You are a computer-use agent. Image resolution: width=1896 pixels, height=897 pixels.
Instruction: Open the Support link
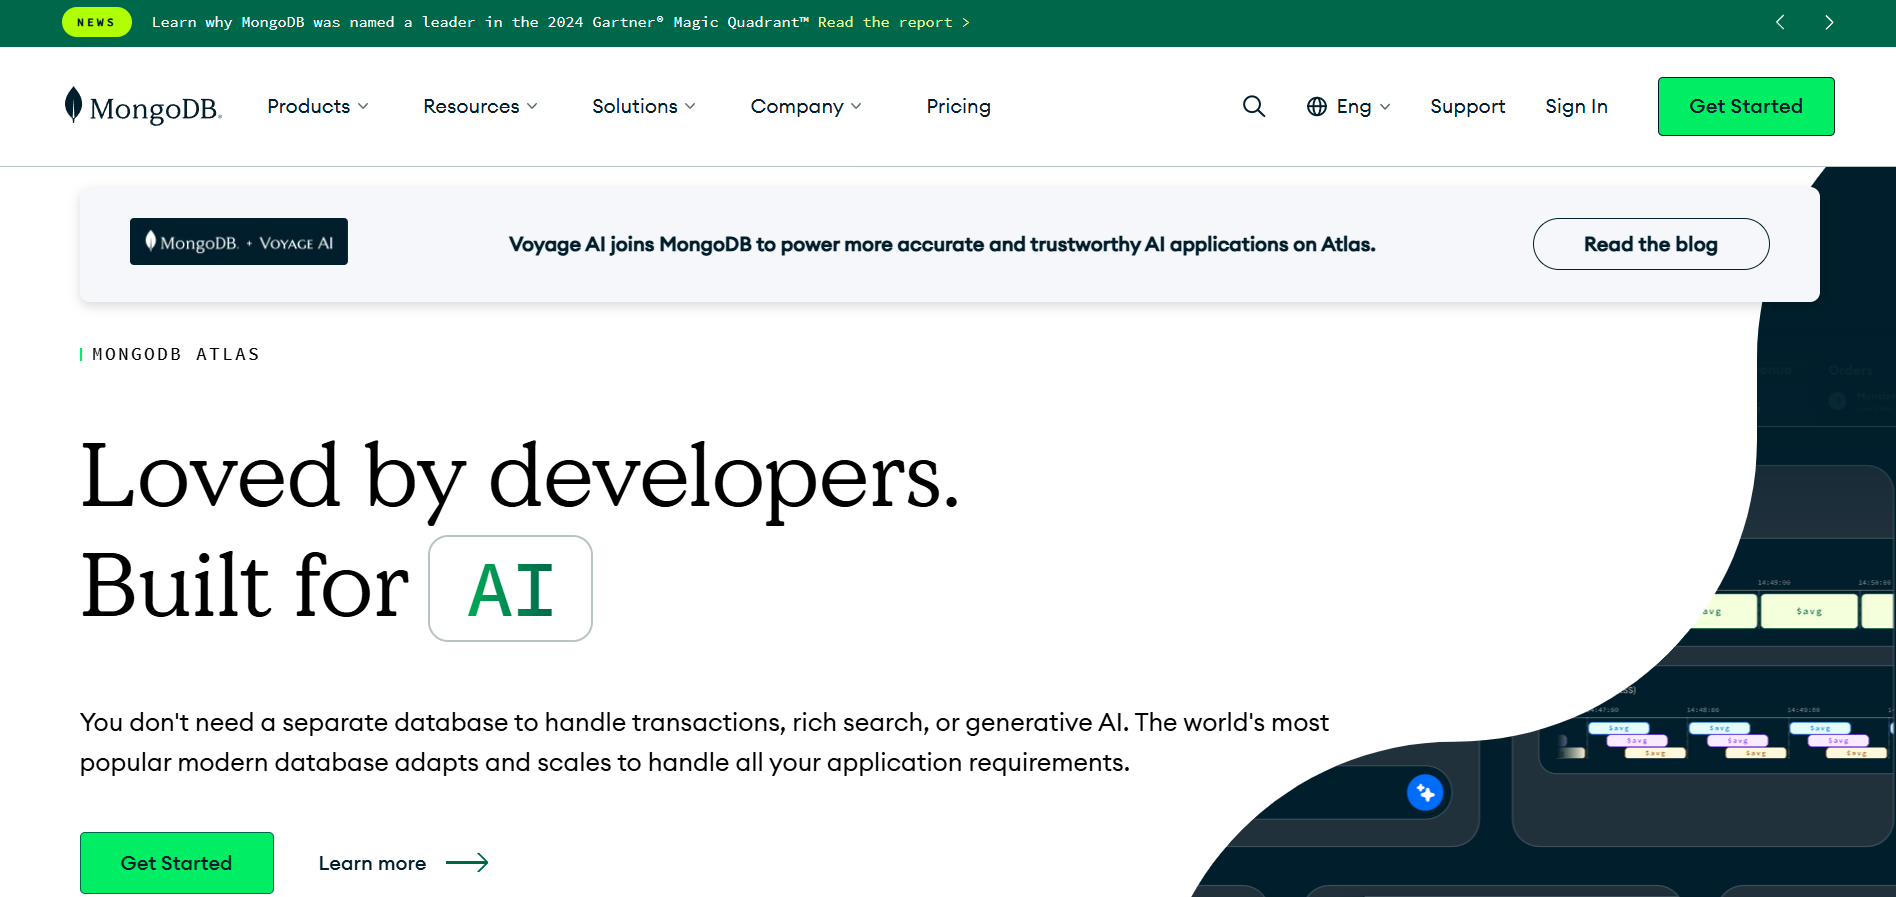(x=1467, y=106)
